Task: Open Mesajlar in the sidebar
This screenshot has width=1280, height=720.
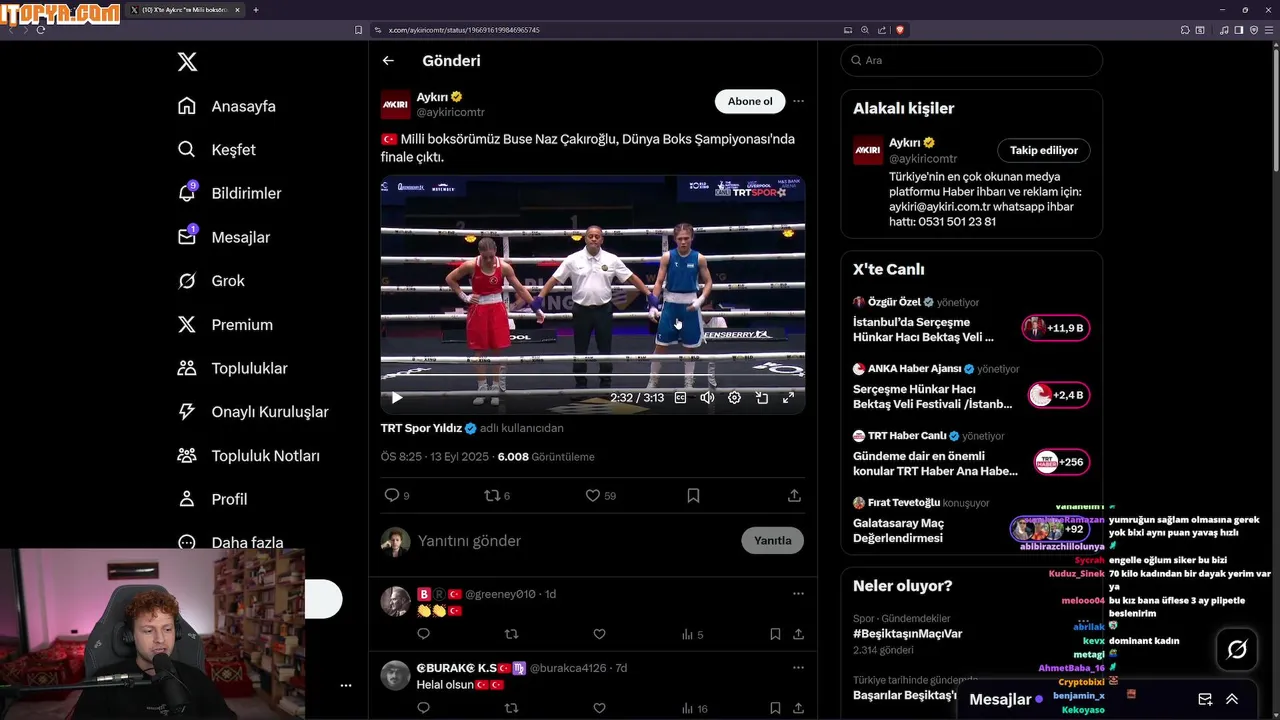Action: click(224, 237)
